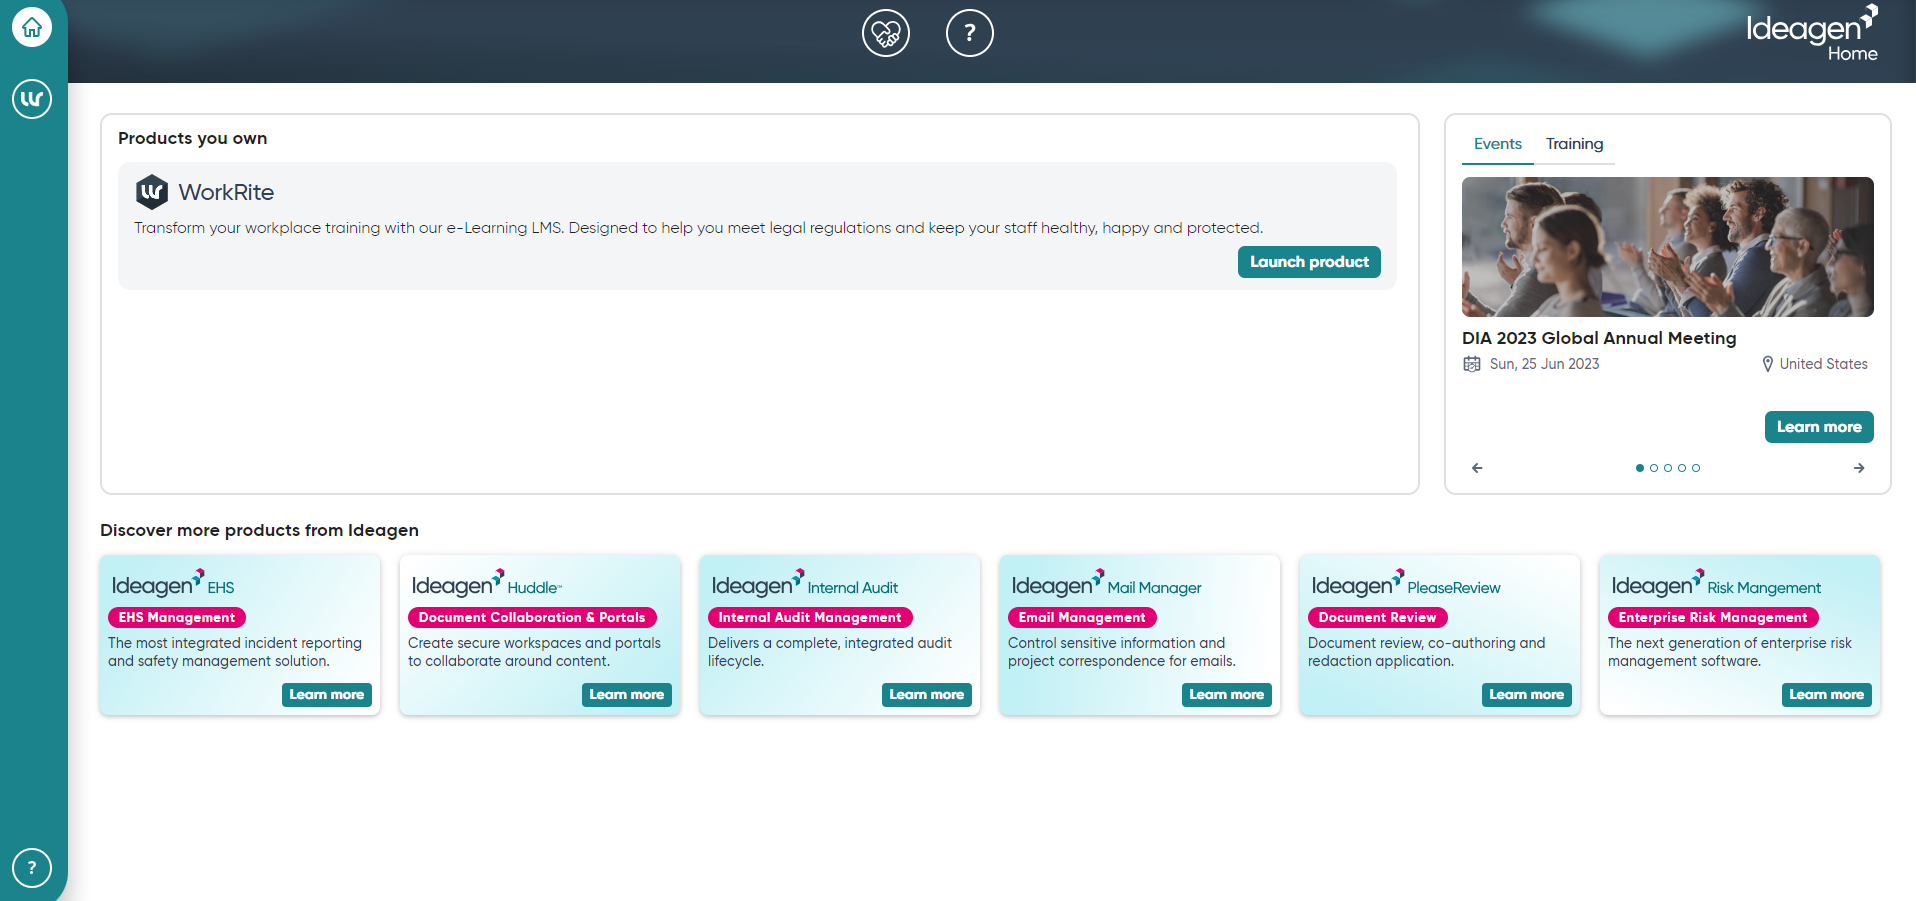
Task: Click EHS description 'The most integrated incident reporting'
Action: pos(235,652)
